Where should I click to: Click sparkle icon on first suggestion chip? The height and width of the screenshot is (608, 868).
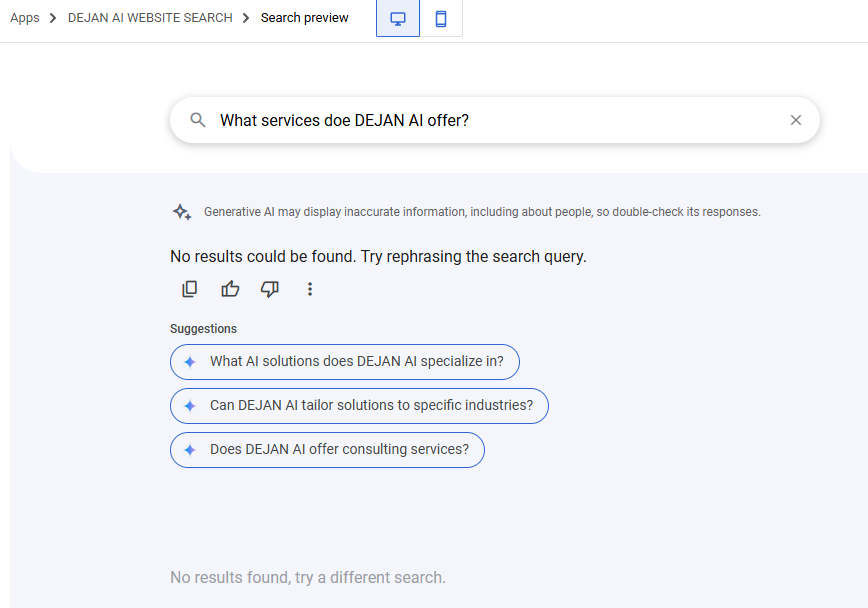[x=190, y=362]
